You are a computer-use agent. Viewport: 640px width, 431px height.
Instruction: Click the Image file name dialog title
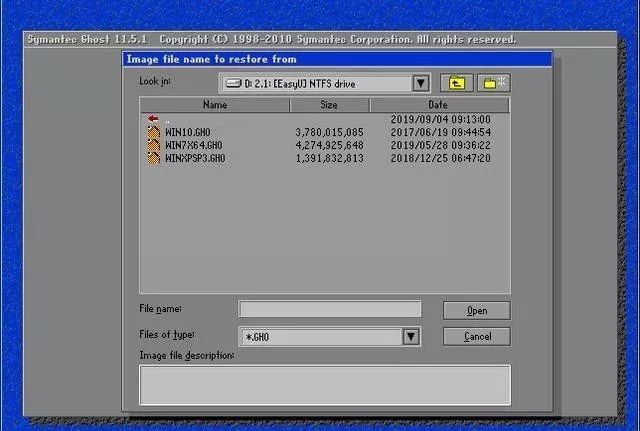point(211,59)
